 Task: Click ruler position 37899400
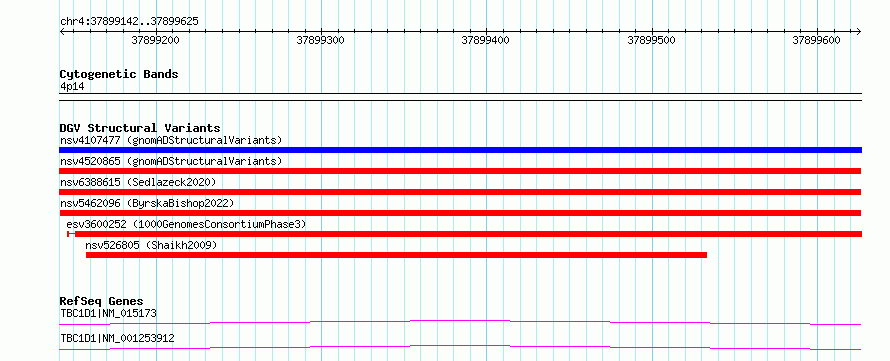coord(486,40)
